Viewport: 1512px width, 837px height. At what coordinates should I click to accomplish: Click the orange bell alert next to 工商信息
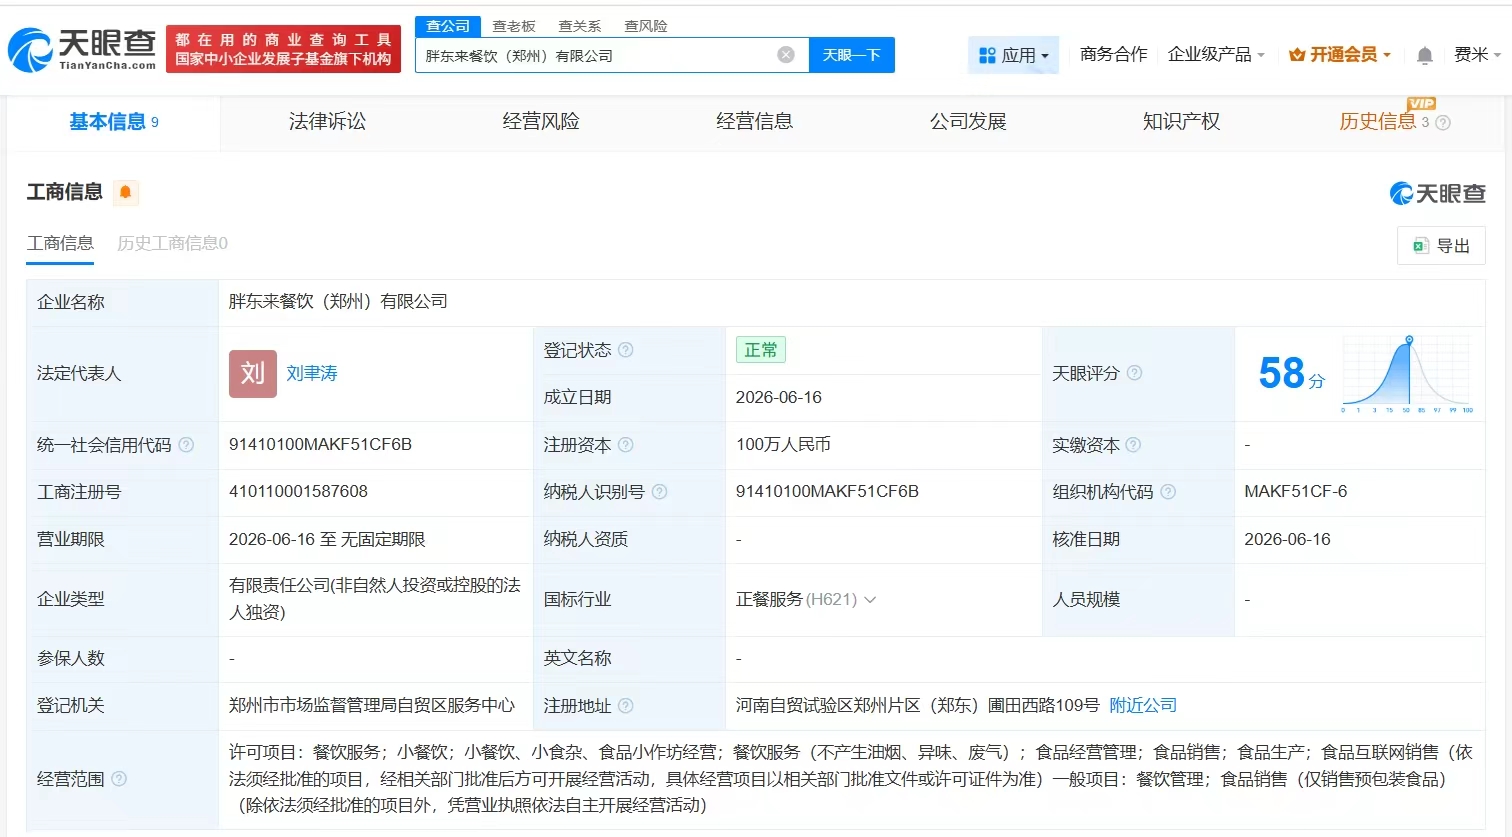pyautogui.click(x=126, y=192)
